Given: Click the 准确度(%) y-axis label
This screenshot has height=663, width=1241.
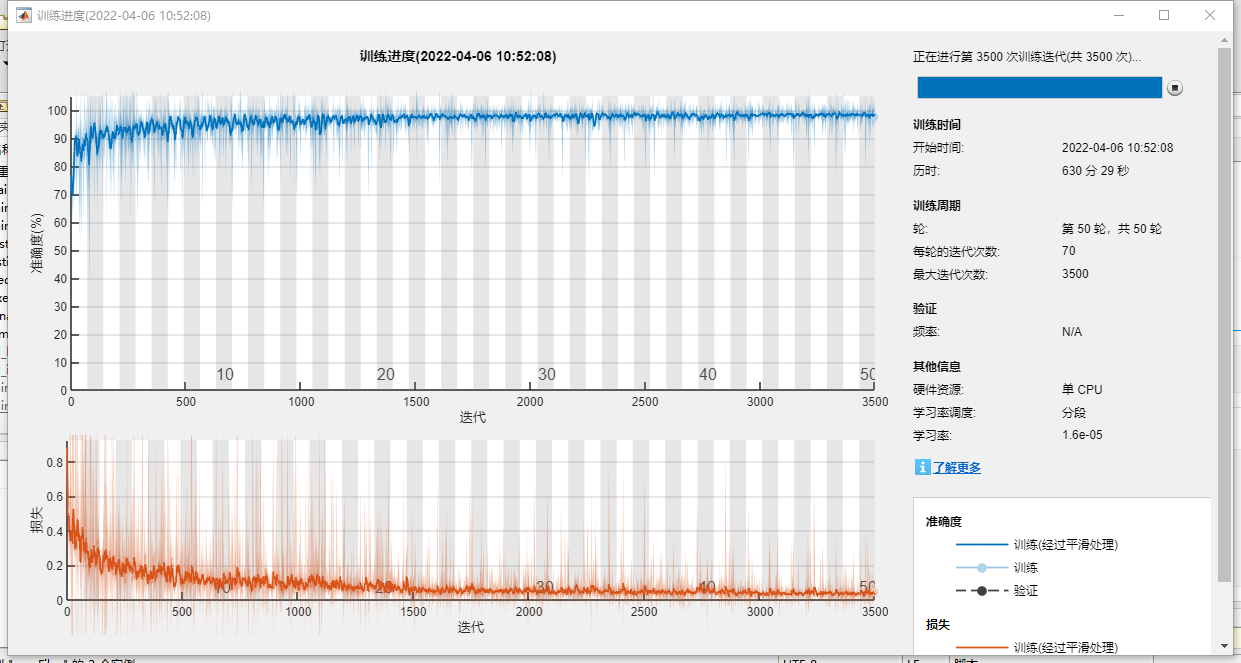Looking at the screenshot, I should [37, 241].
